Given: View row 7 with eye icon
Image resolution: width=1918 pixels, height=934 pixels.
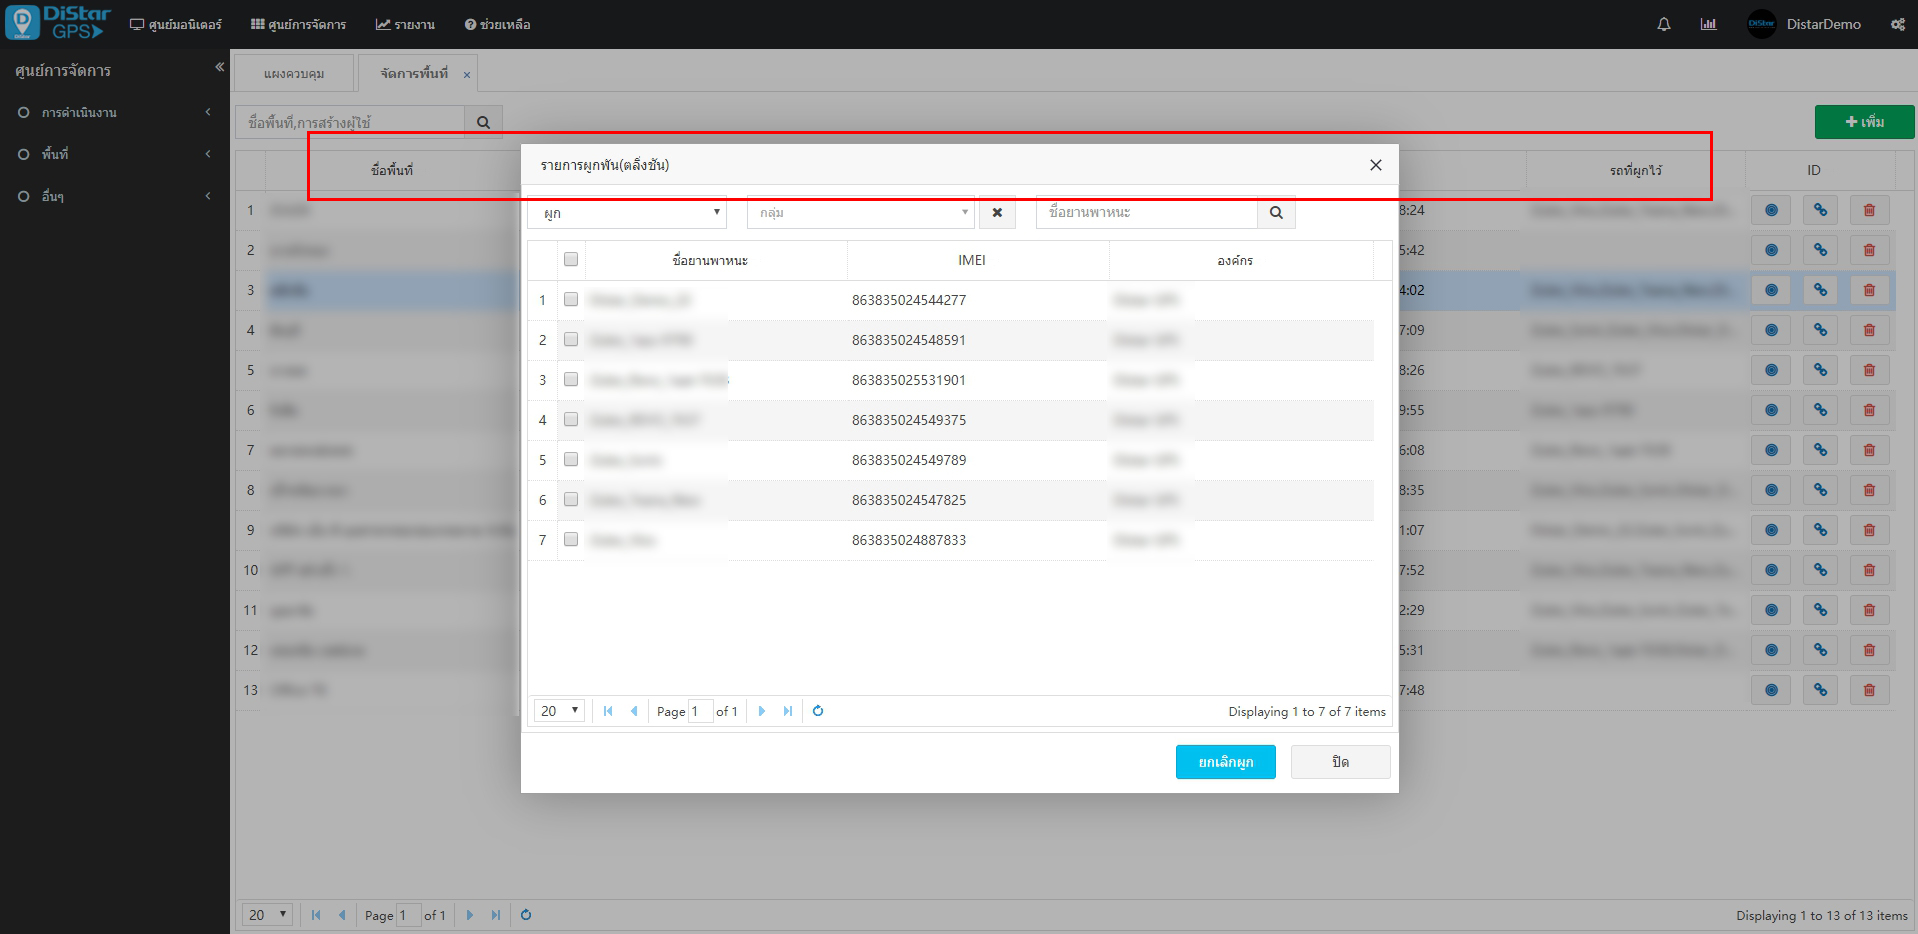Looking at the screenshot, I should 1771,450.
